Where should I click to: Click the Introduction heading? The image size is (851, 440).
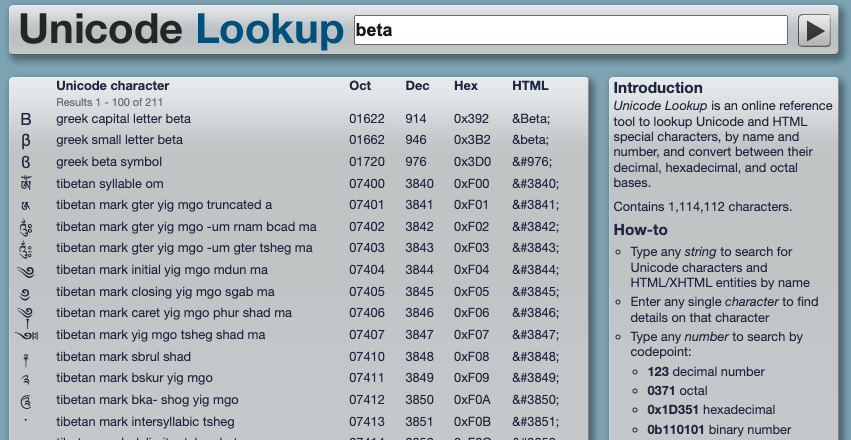658,88
